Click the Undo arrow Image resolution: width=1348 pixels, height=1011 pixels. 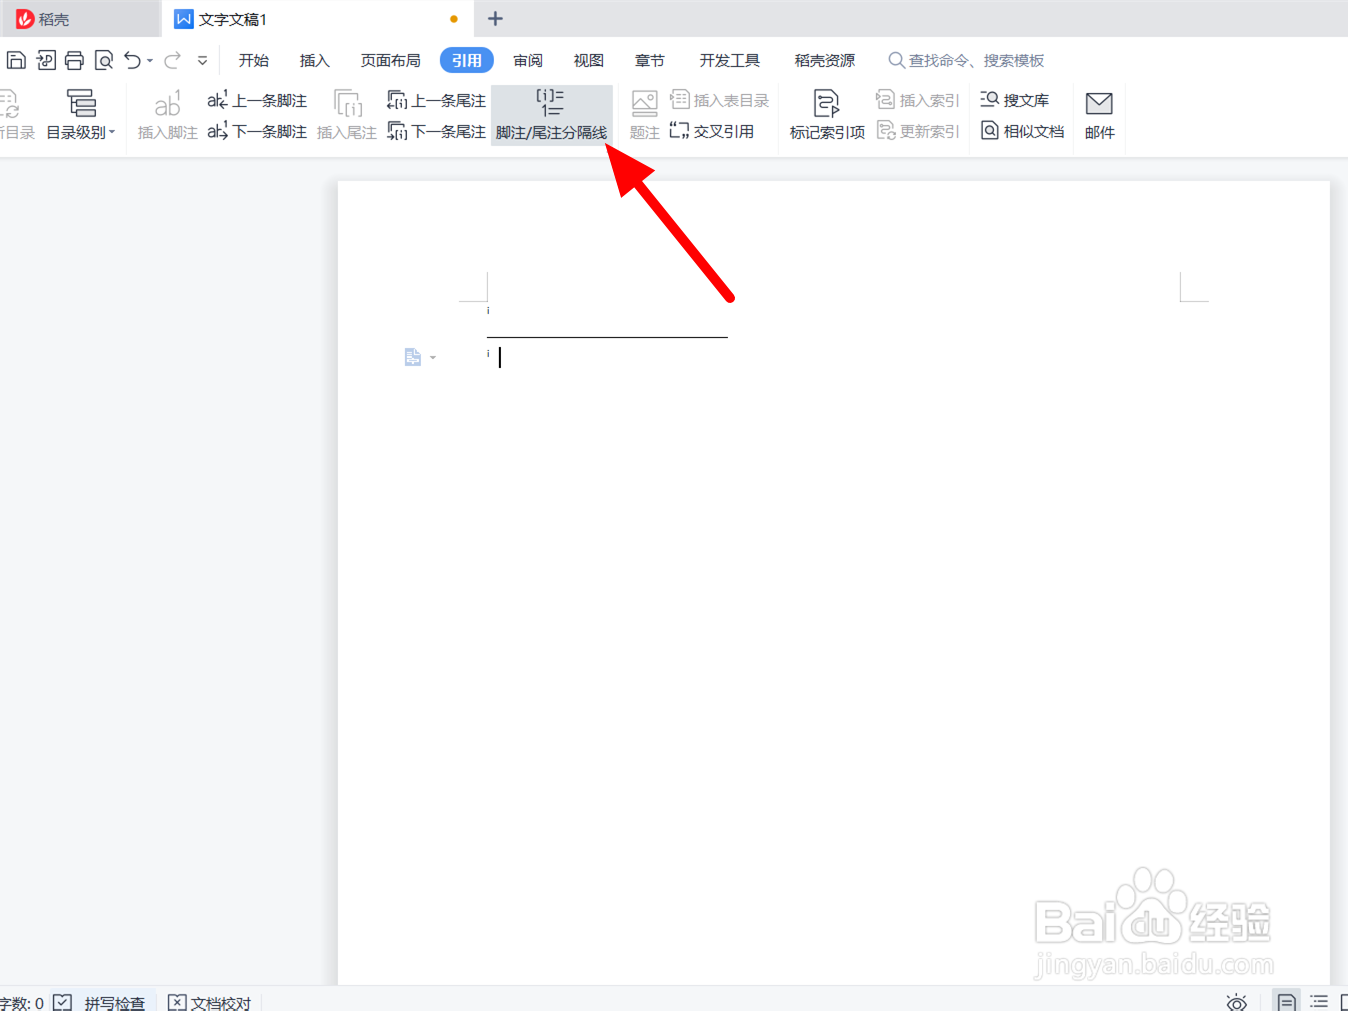pos(132,60)
